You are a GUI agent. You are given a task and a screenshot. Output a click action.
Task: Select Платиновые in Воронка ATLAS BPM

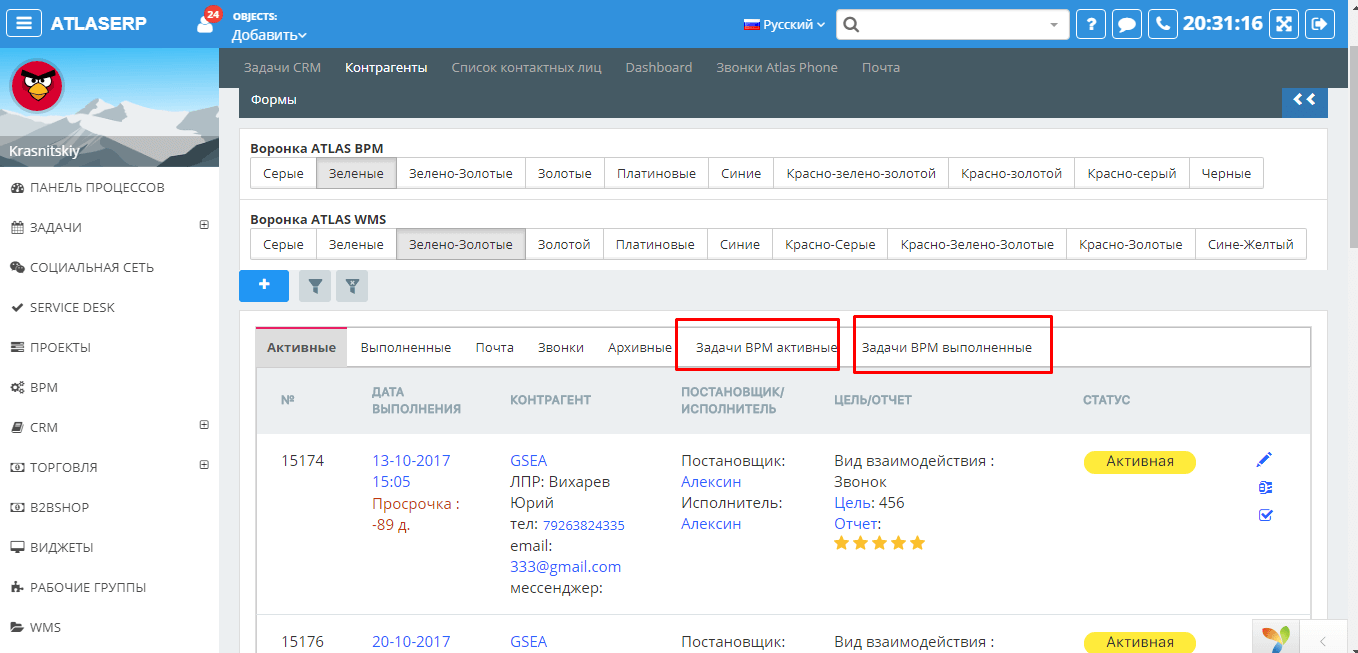tap(656, 173)
